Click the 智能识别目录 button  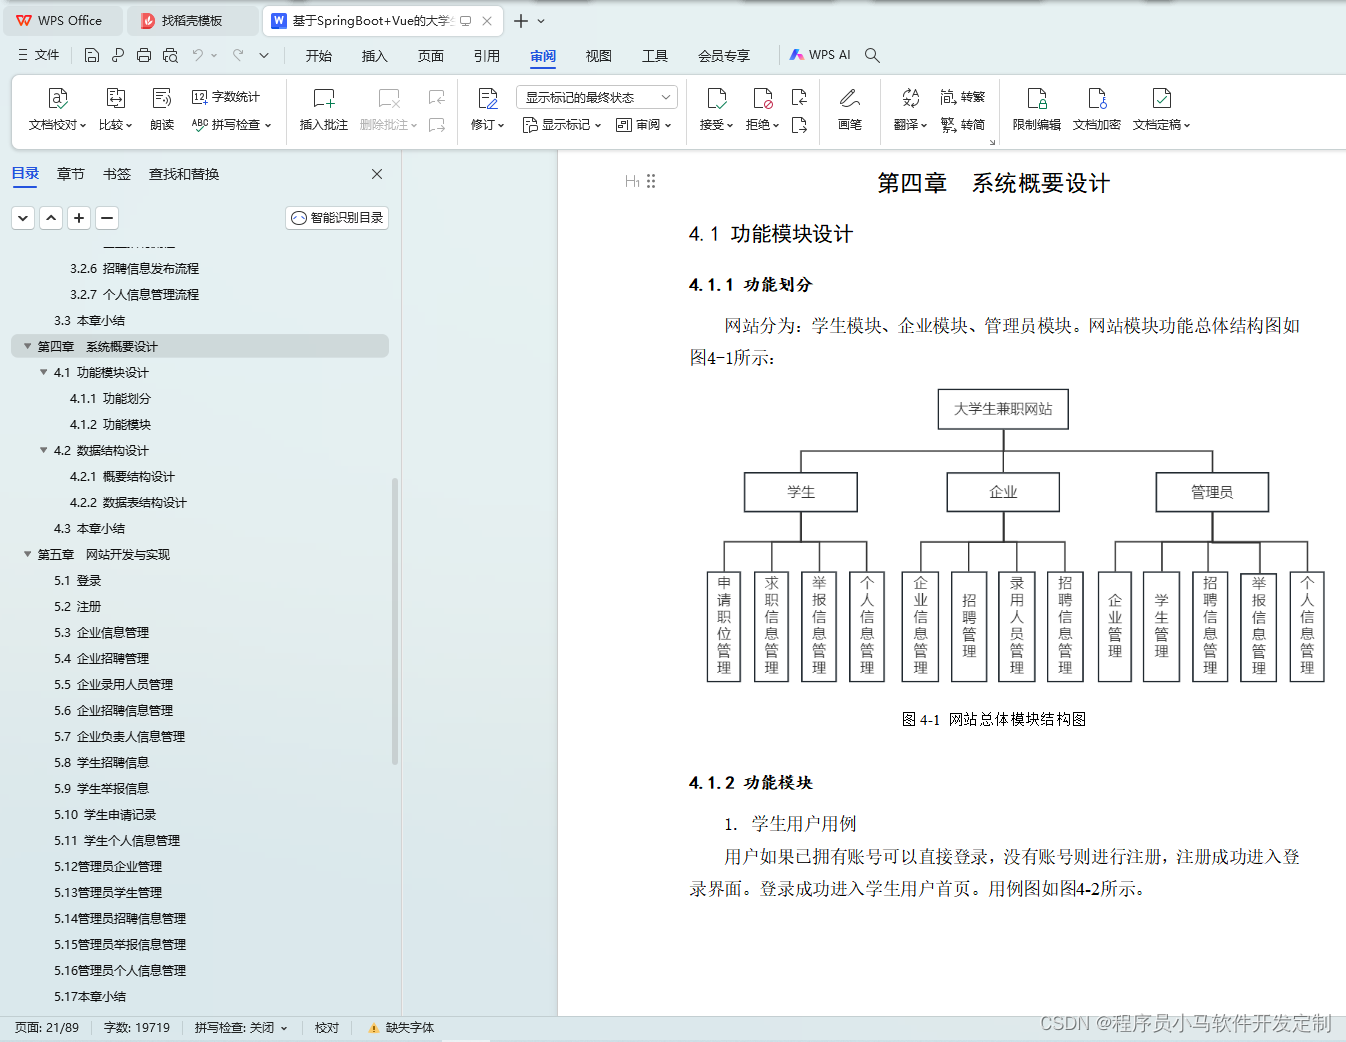(336, 217)
